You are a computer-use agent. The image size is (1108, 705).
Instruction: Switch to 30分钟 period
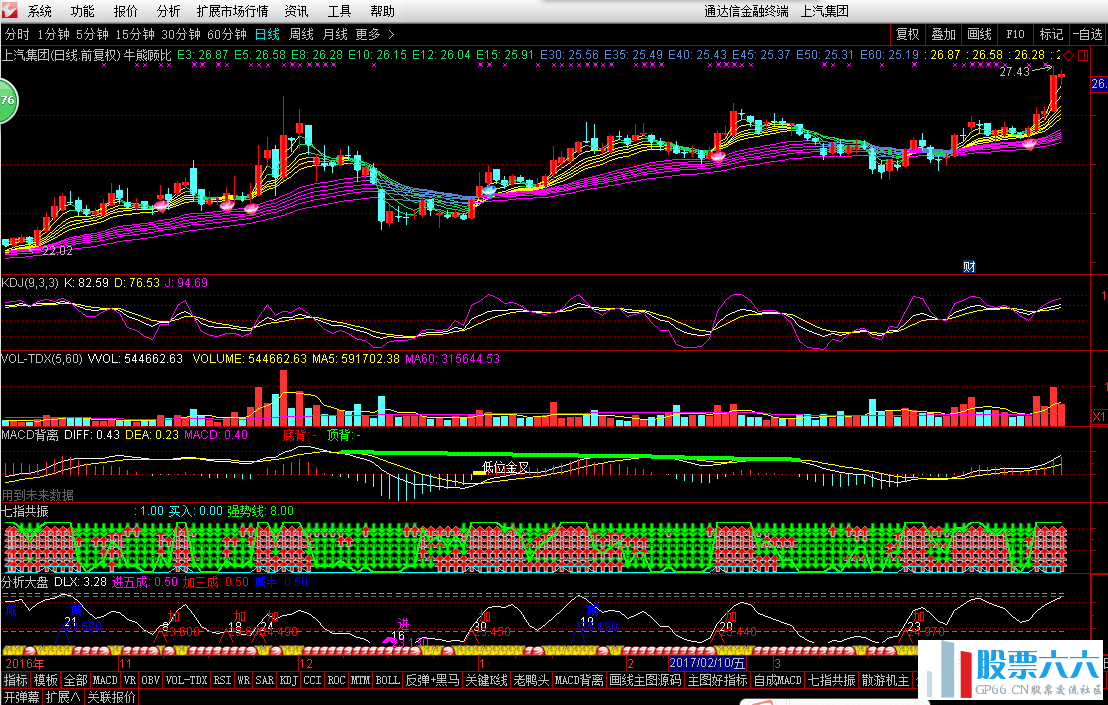pos(181,34)
